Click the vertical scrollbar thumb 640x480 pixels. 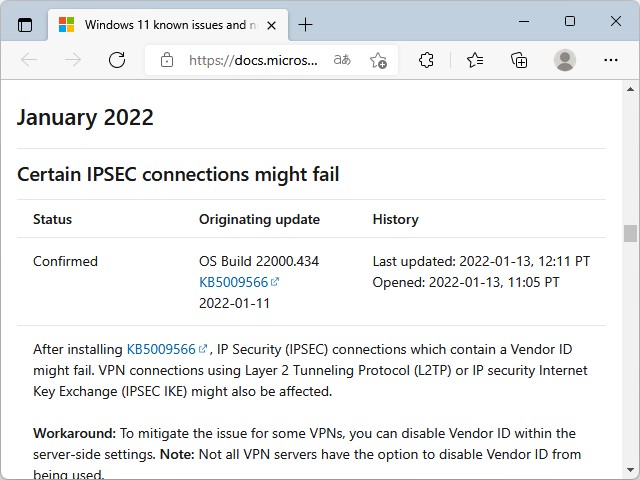tap(630, 233)
